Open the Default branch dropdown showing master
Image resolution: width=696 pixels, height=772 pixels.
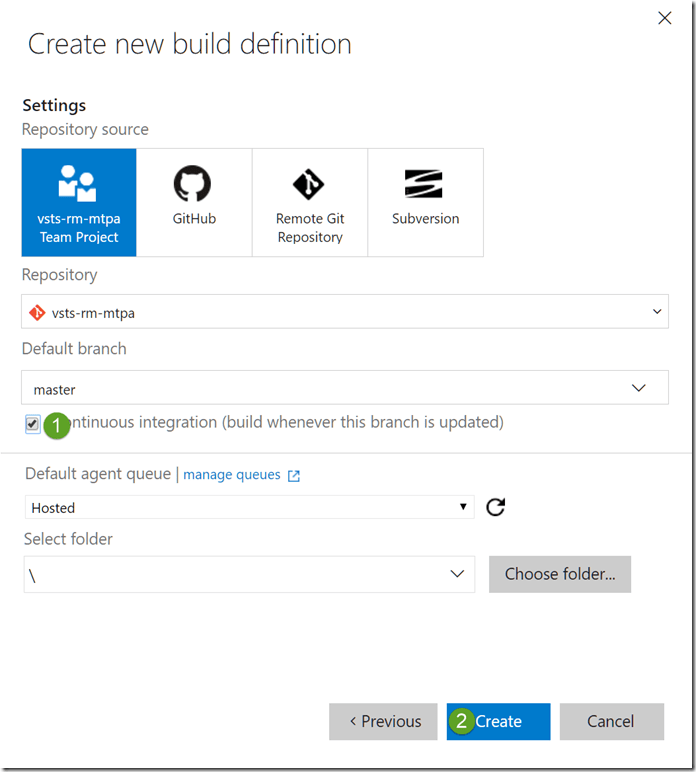click(x=344, y=388)
